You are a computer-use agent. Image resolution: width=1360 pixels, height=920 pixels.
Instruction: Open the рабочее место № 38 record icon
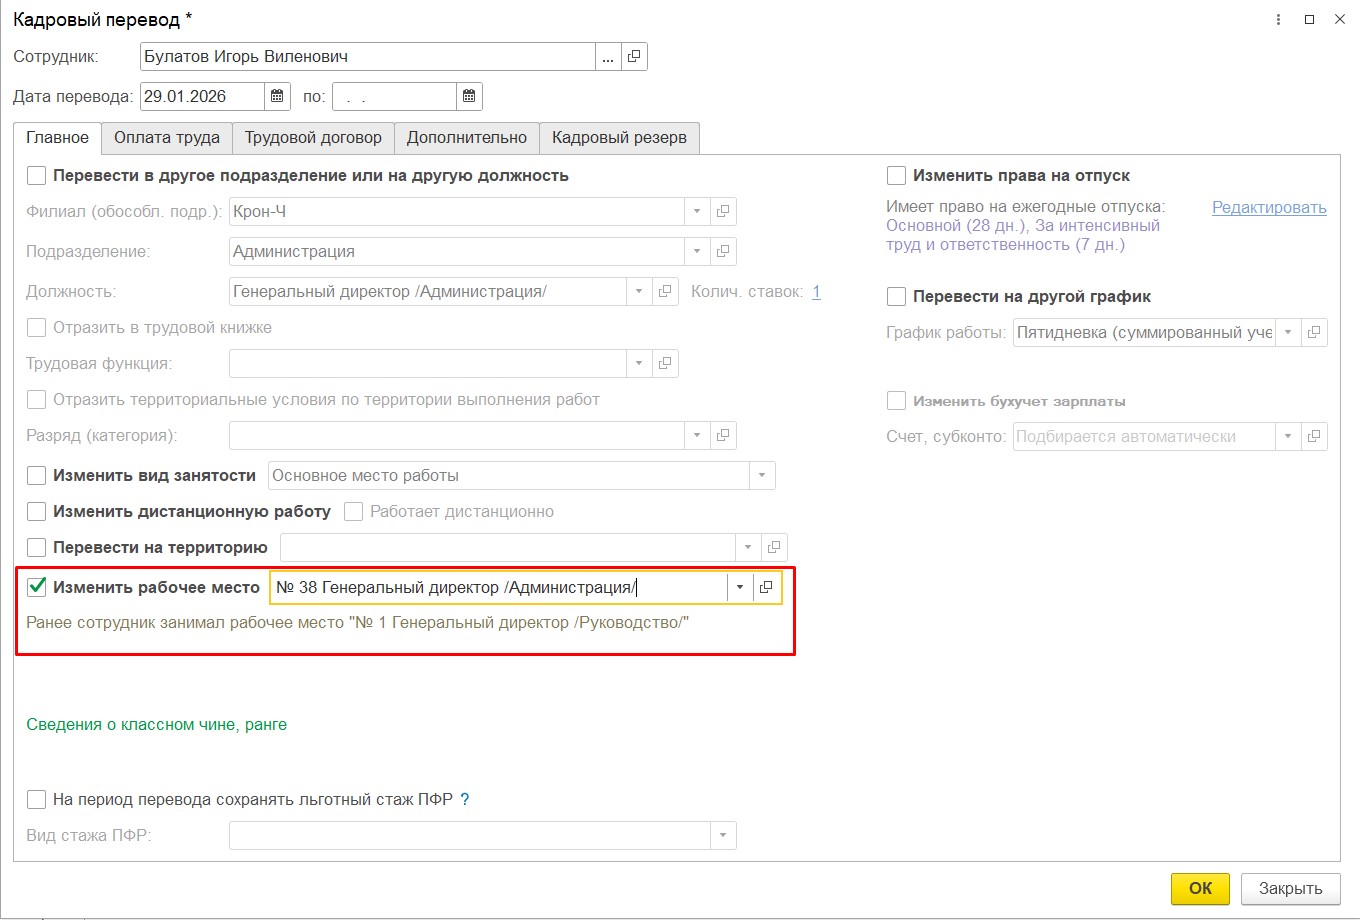click(x=766, y=588)
